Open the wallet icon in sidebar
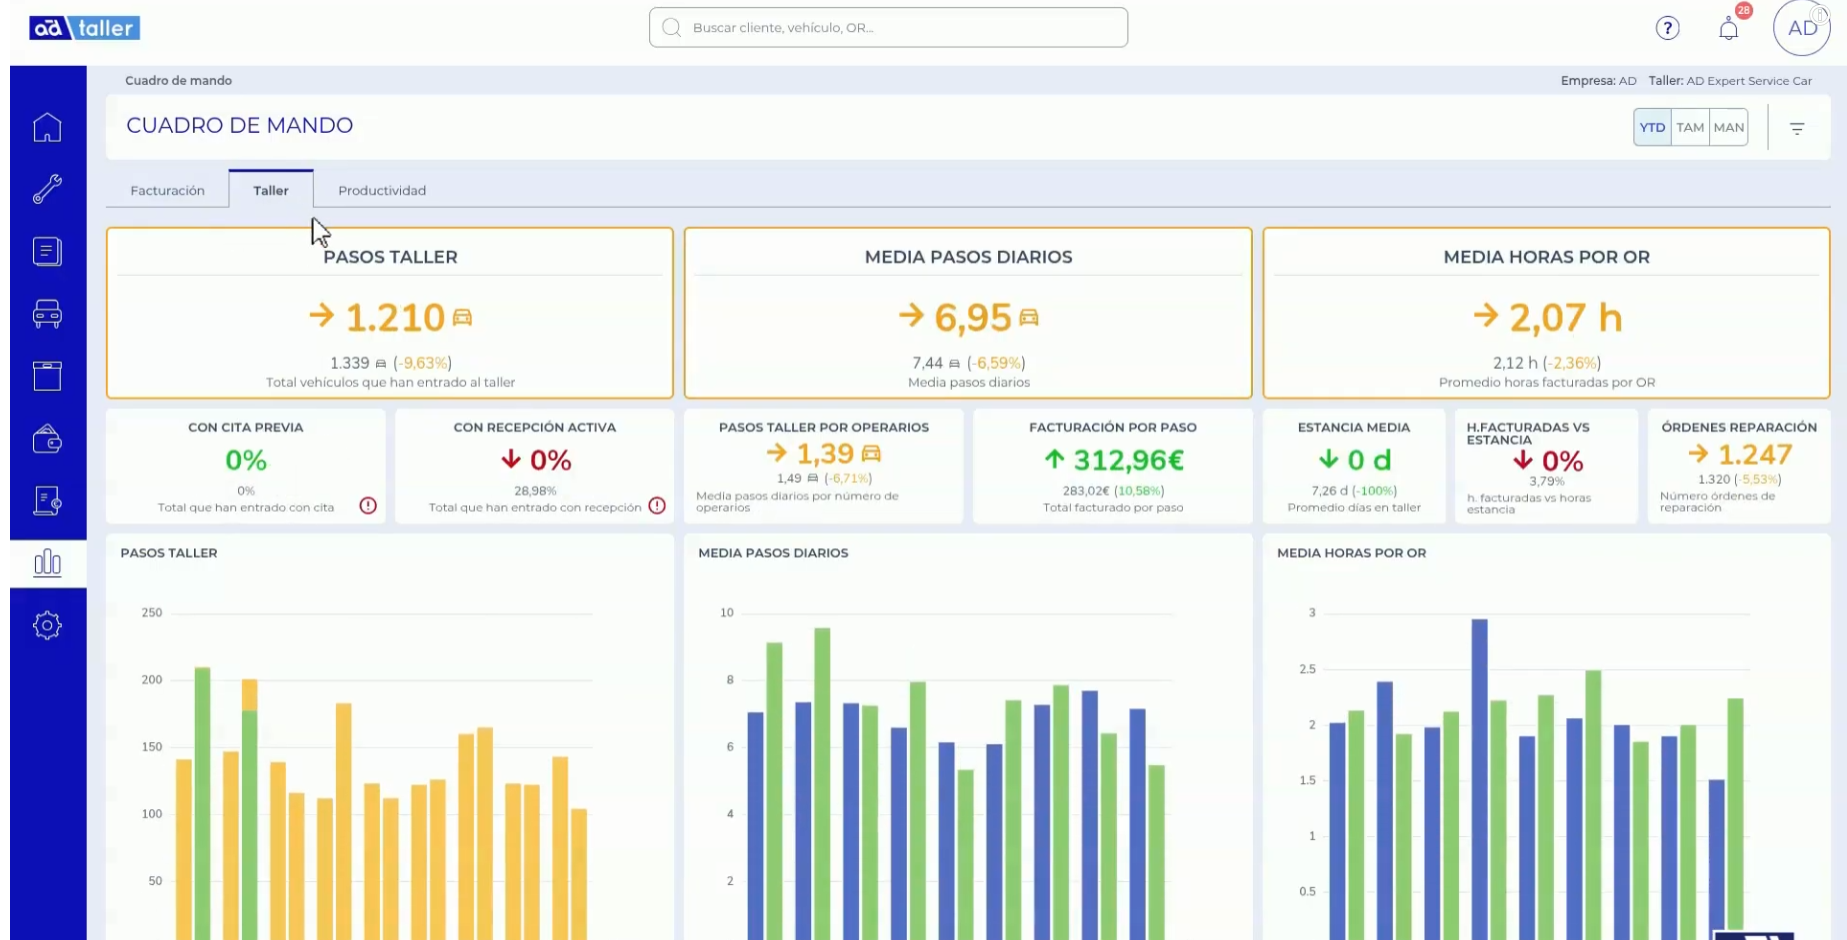 click(47, 439)
